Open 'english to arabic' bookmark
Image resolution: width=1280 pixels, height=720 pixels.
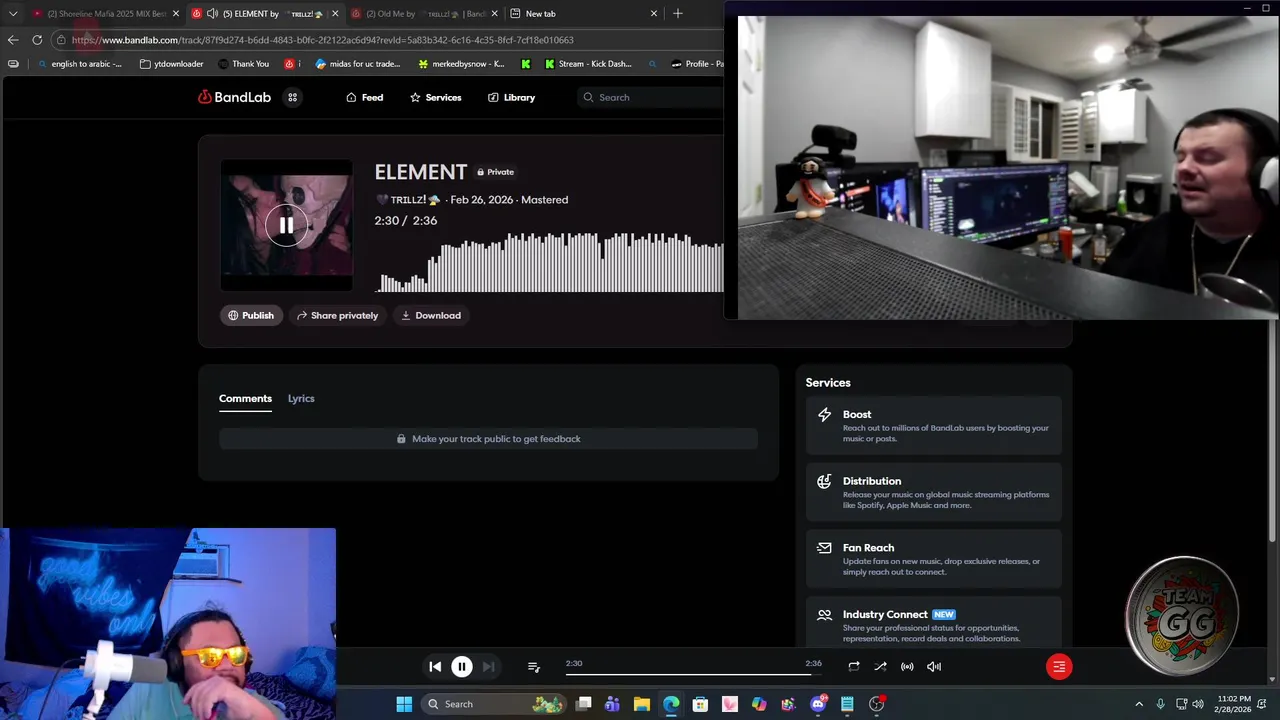click(79, 64)
